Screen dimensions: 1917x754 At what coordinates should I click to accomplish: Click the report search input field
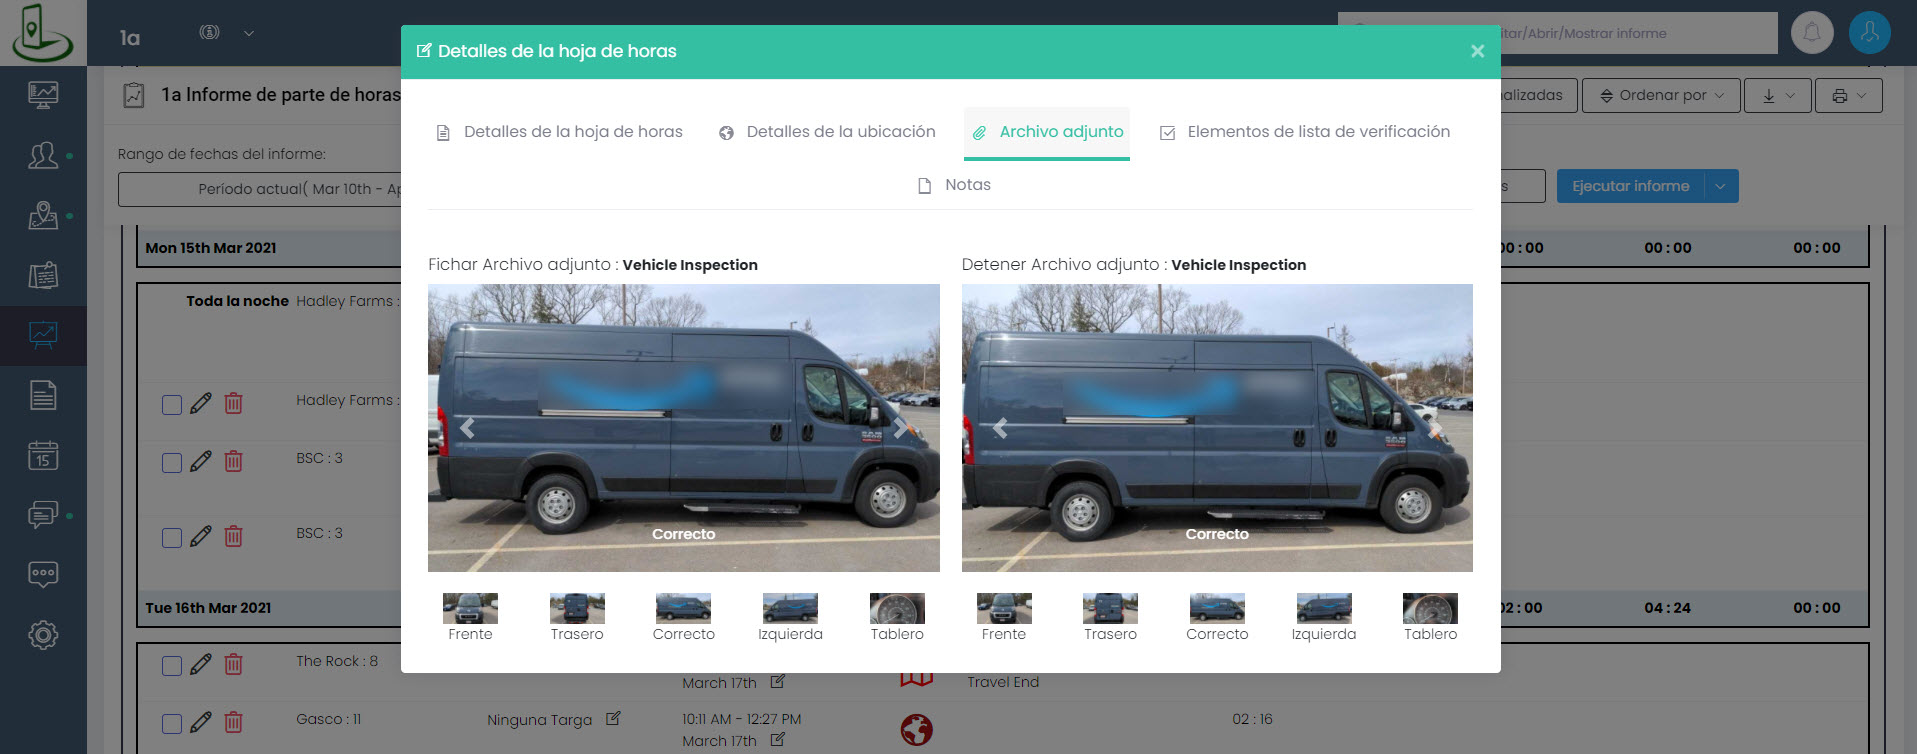(x=1557, y=33)
